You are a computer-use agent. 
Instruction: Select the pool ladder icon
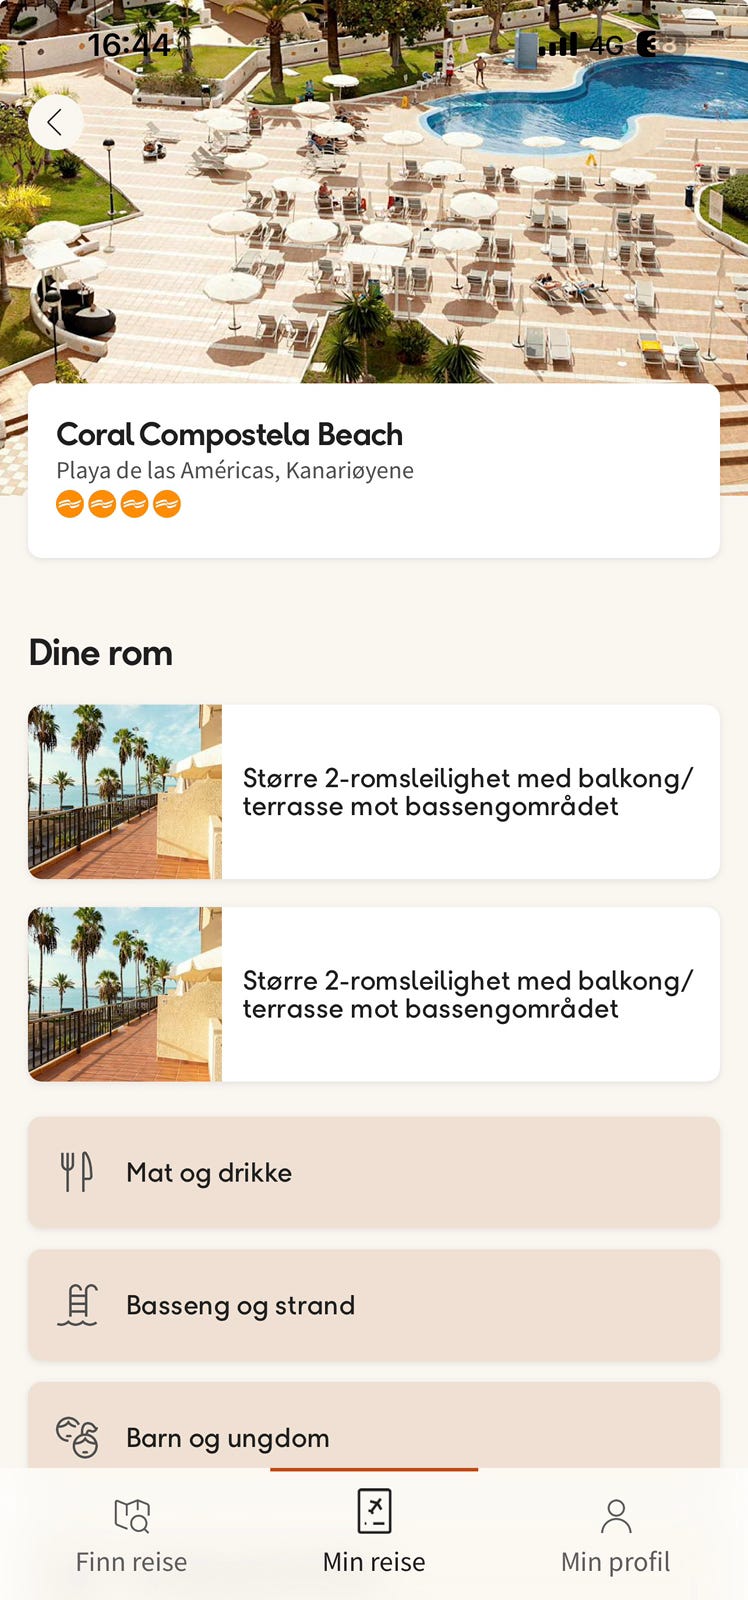[77, 1305]
